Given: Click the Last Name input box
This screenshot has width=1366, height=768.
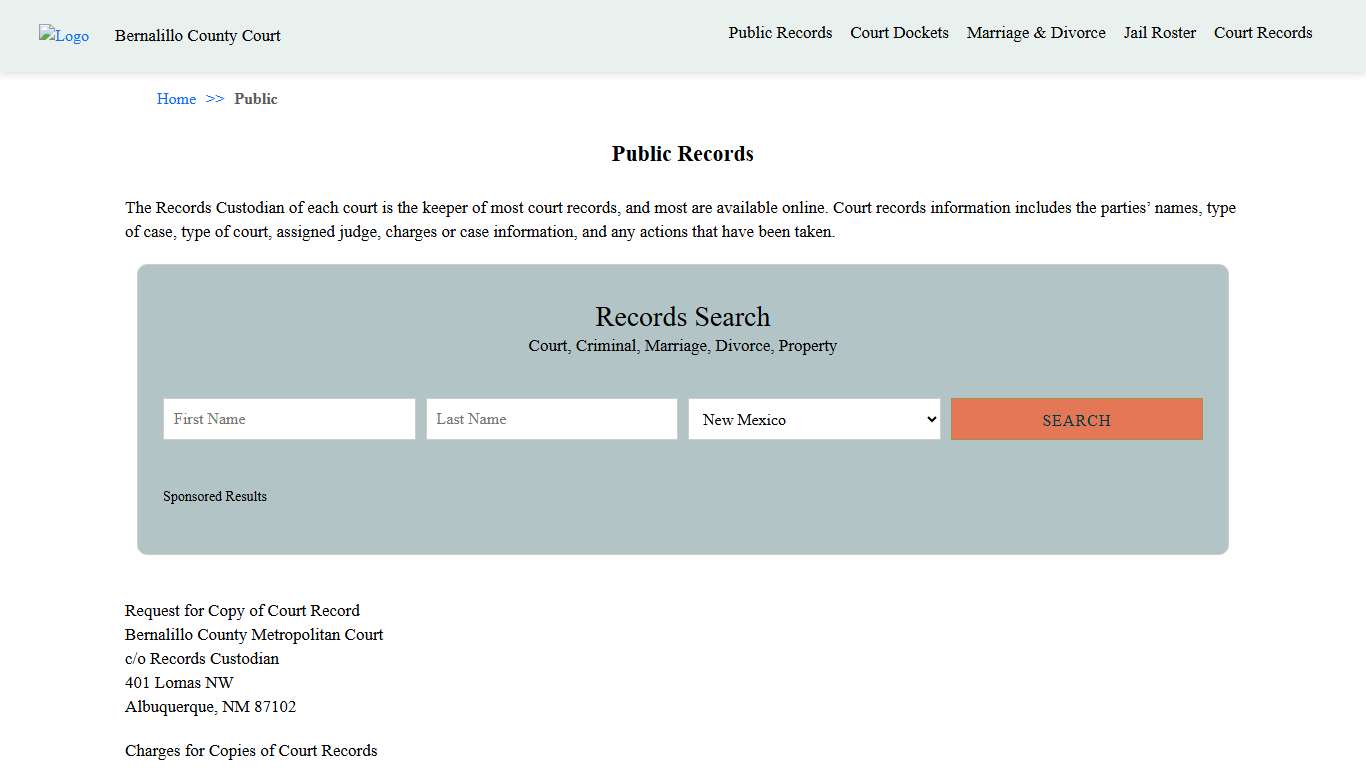Looking at the screenshot, I should (551, 419).
